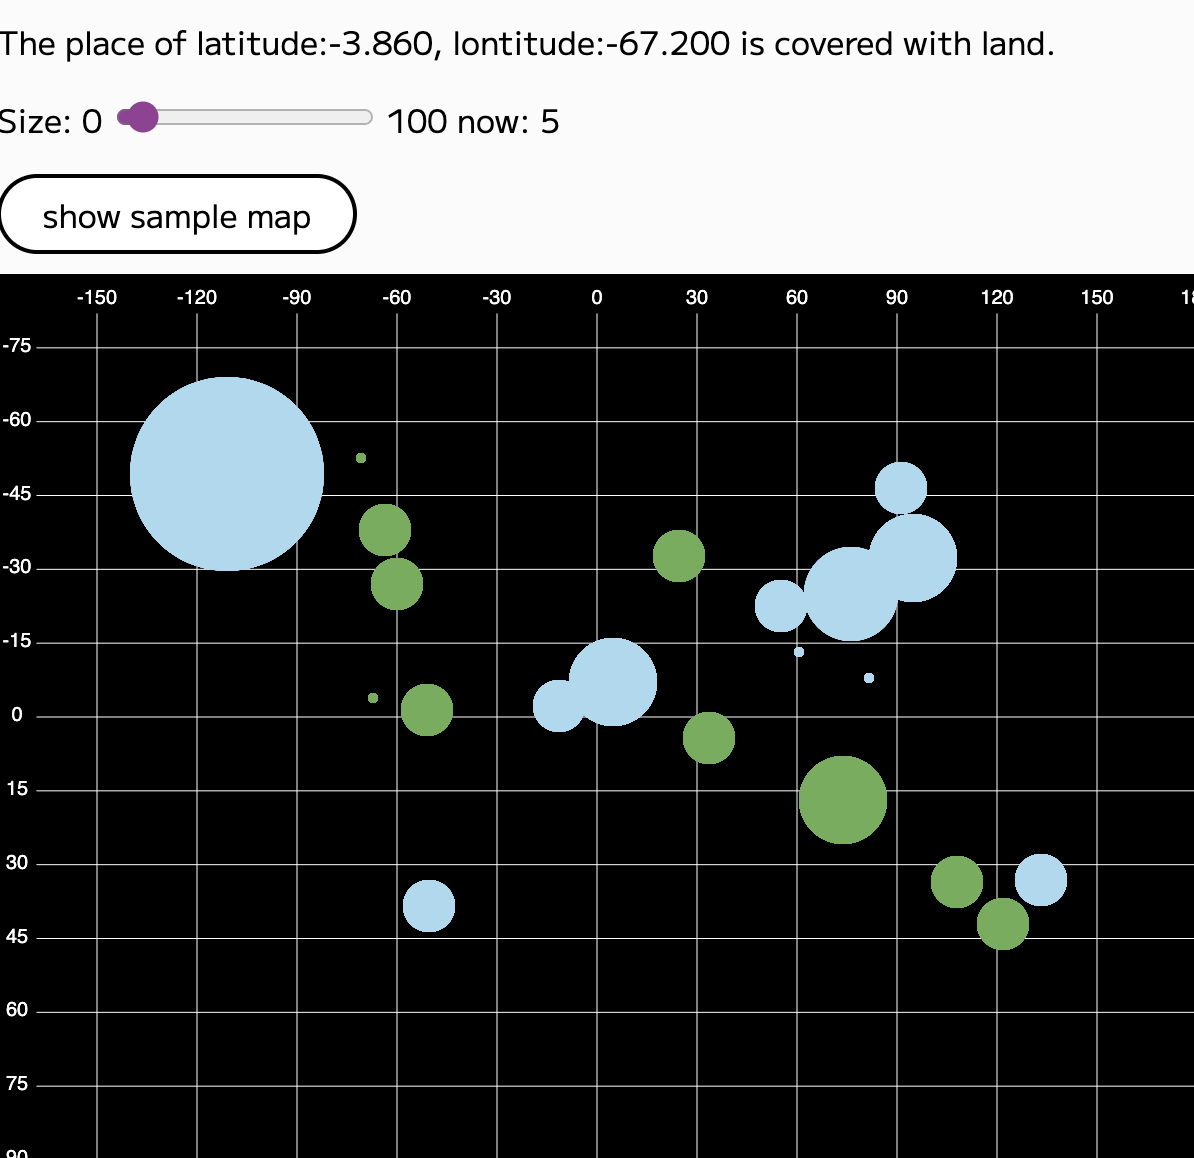Select the green circle on the equator near longitude -50
This screenshot has width=1194, height=1158.
(427, 710)
